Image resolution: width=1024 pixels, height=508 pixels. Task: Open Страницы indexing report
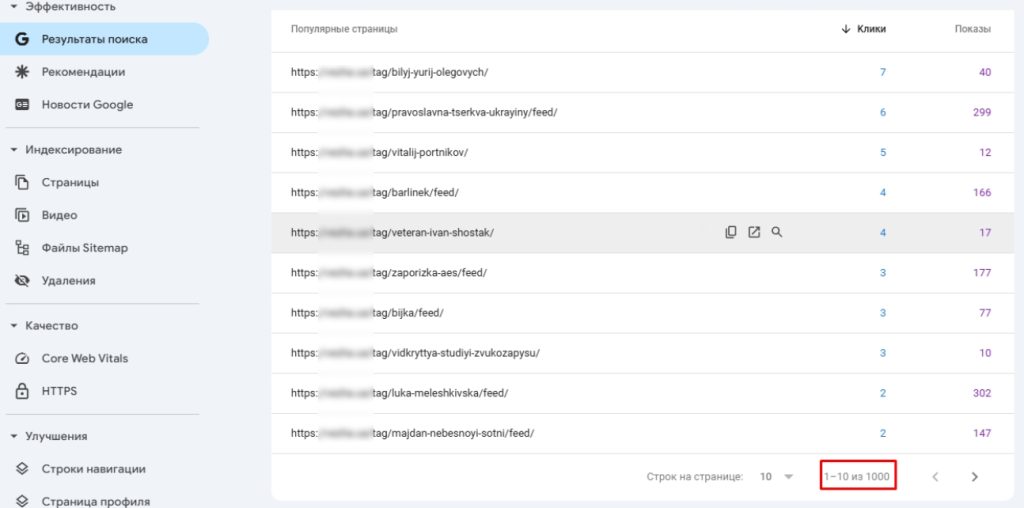[70, 183]
